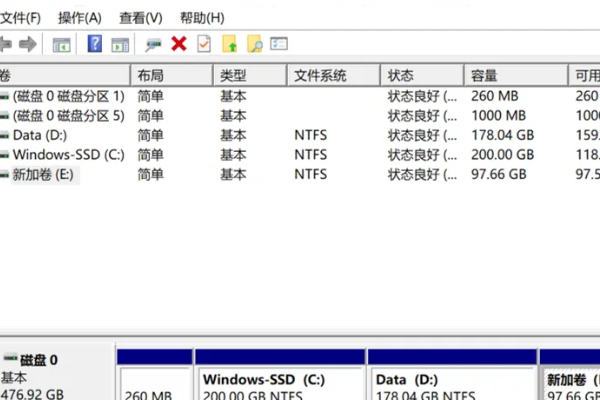Open the 操作(A) menu
The height and width of the screenshot is (400, 600).
tap(80, 18)
